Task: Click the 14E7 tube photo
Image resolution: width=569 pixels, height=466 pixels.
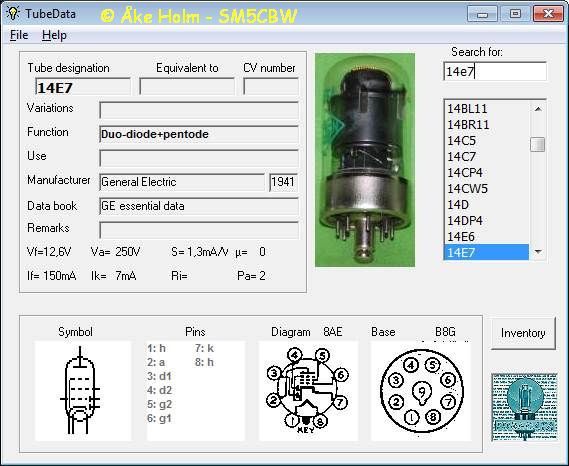Action: pos(365,160)
